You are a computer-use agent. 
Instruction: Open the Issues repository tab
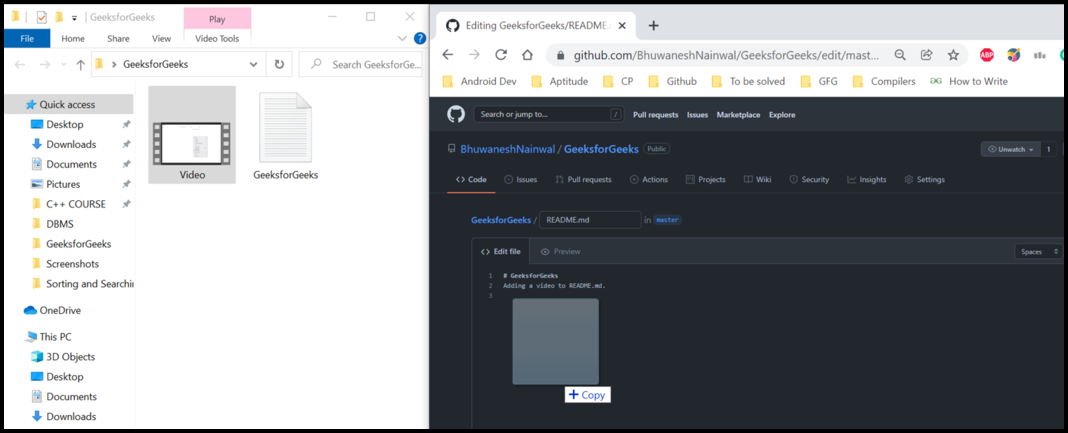(521, 180)
